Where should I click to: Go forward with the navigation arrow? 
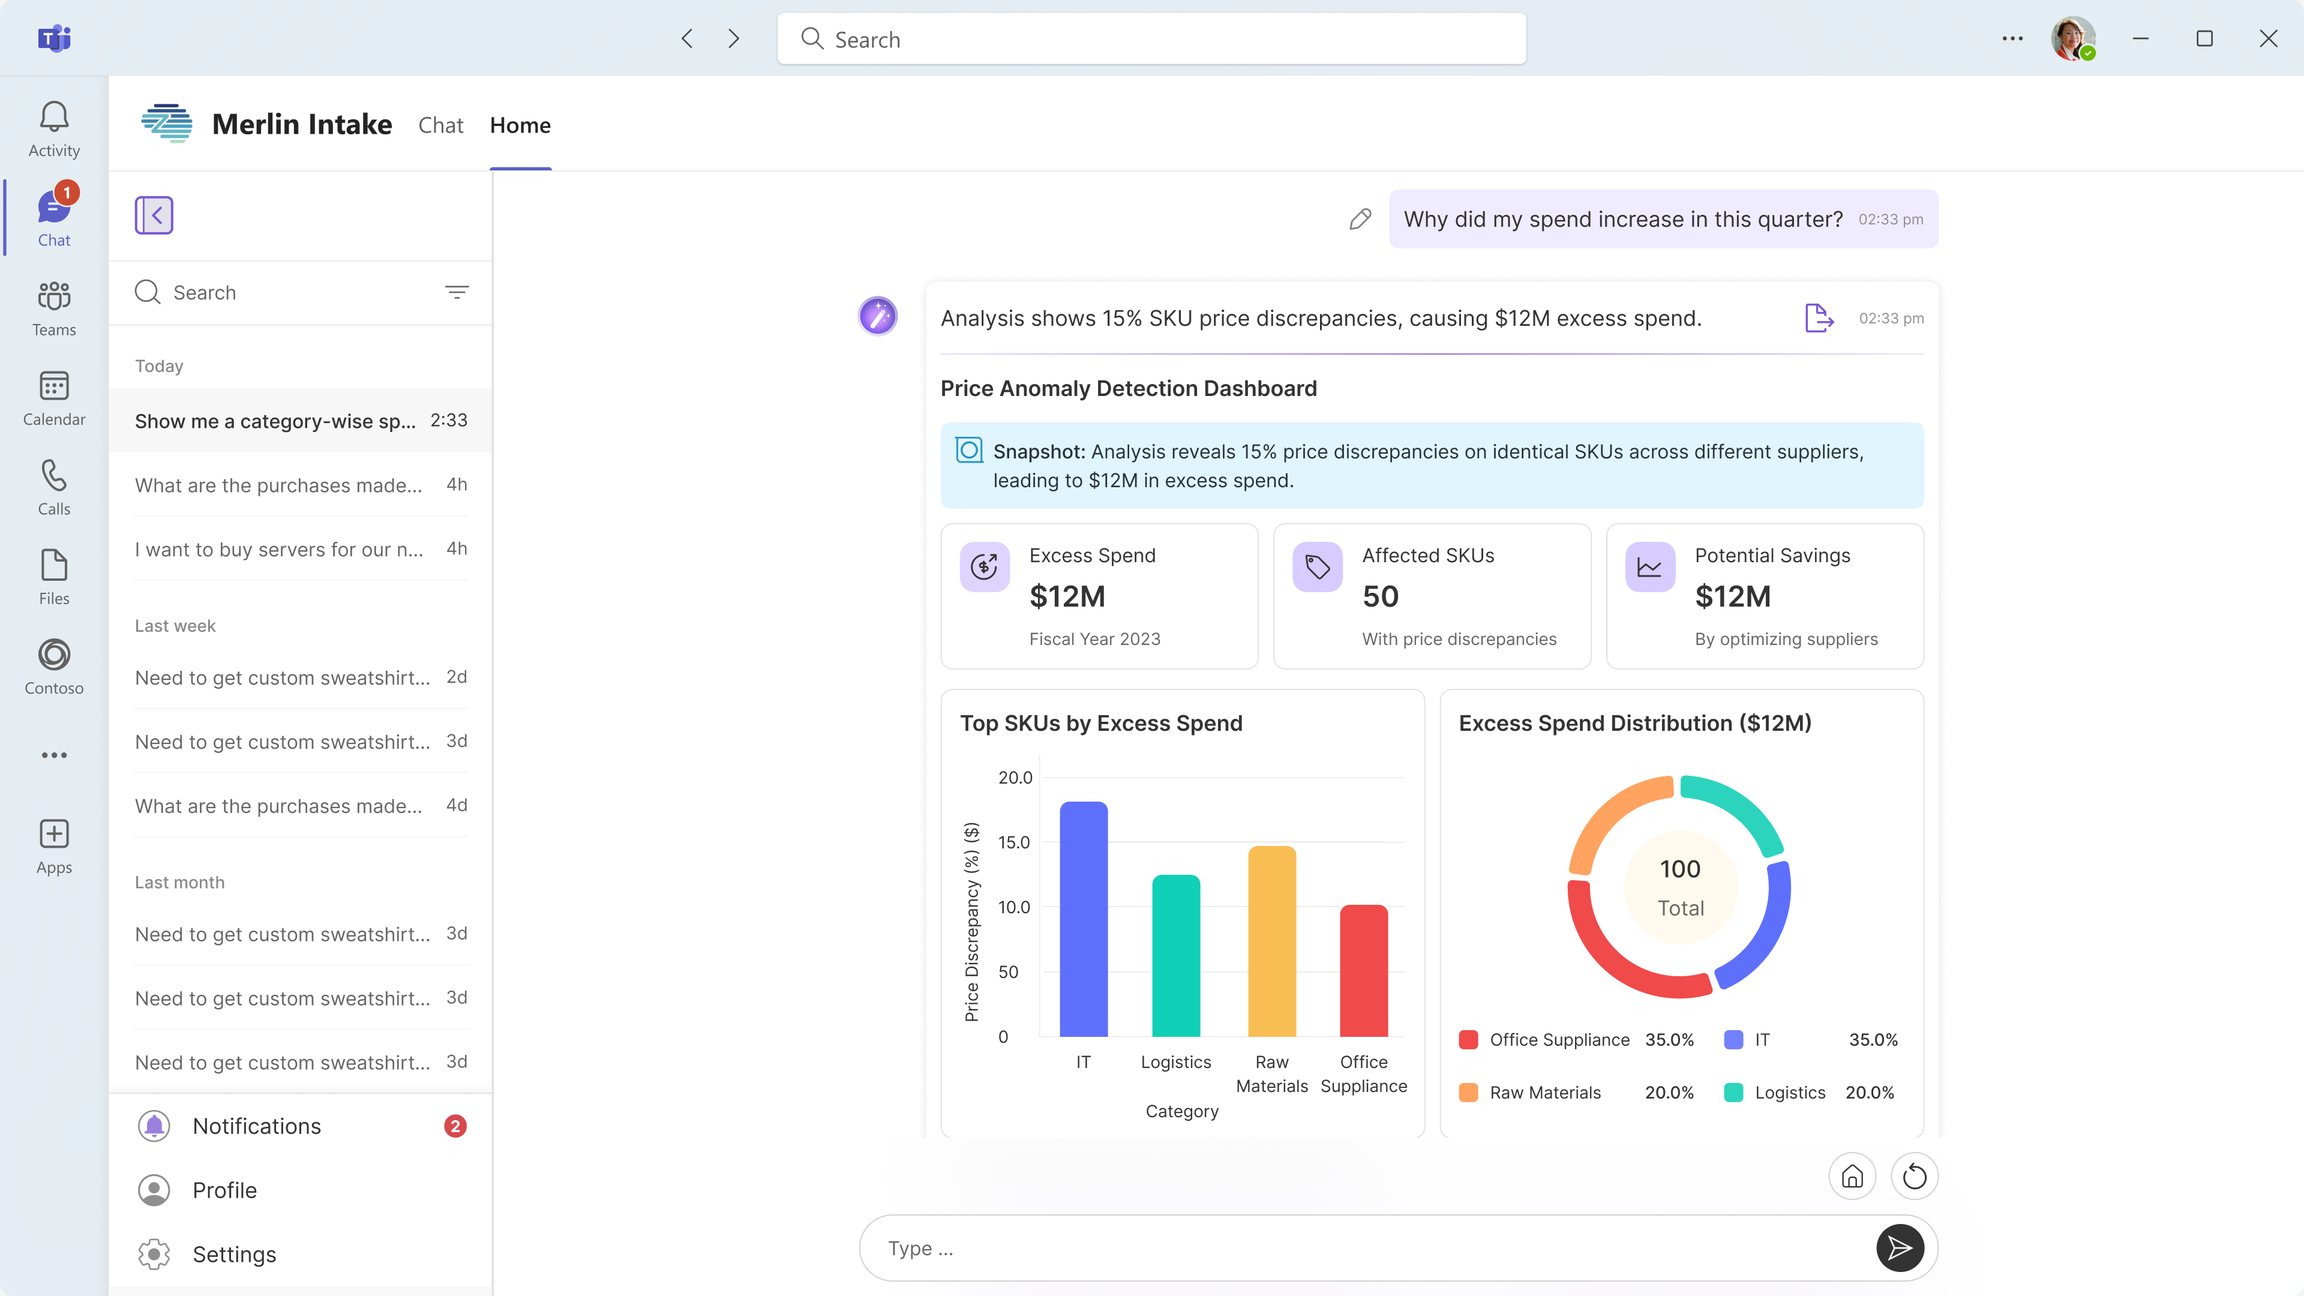(x=734, y=38)
